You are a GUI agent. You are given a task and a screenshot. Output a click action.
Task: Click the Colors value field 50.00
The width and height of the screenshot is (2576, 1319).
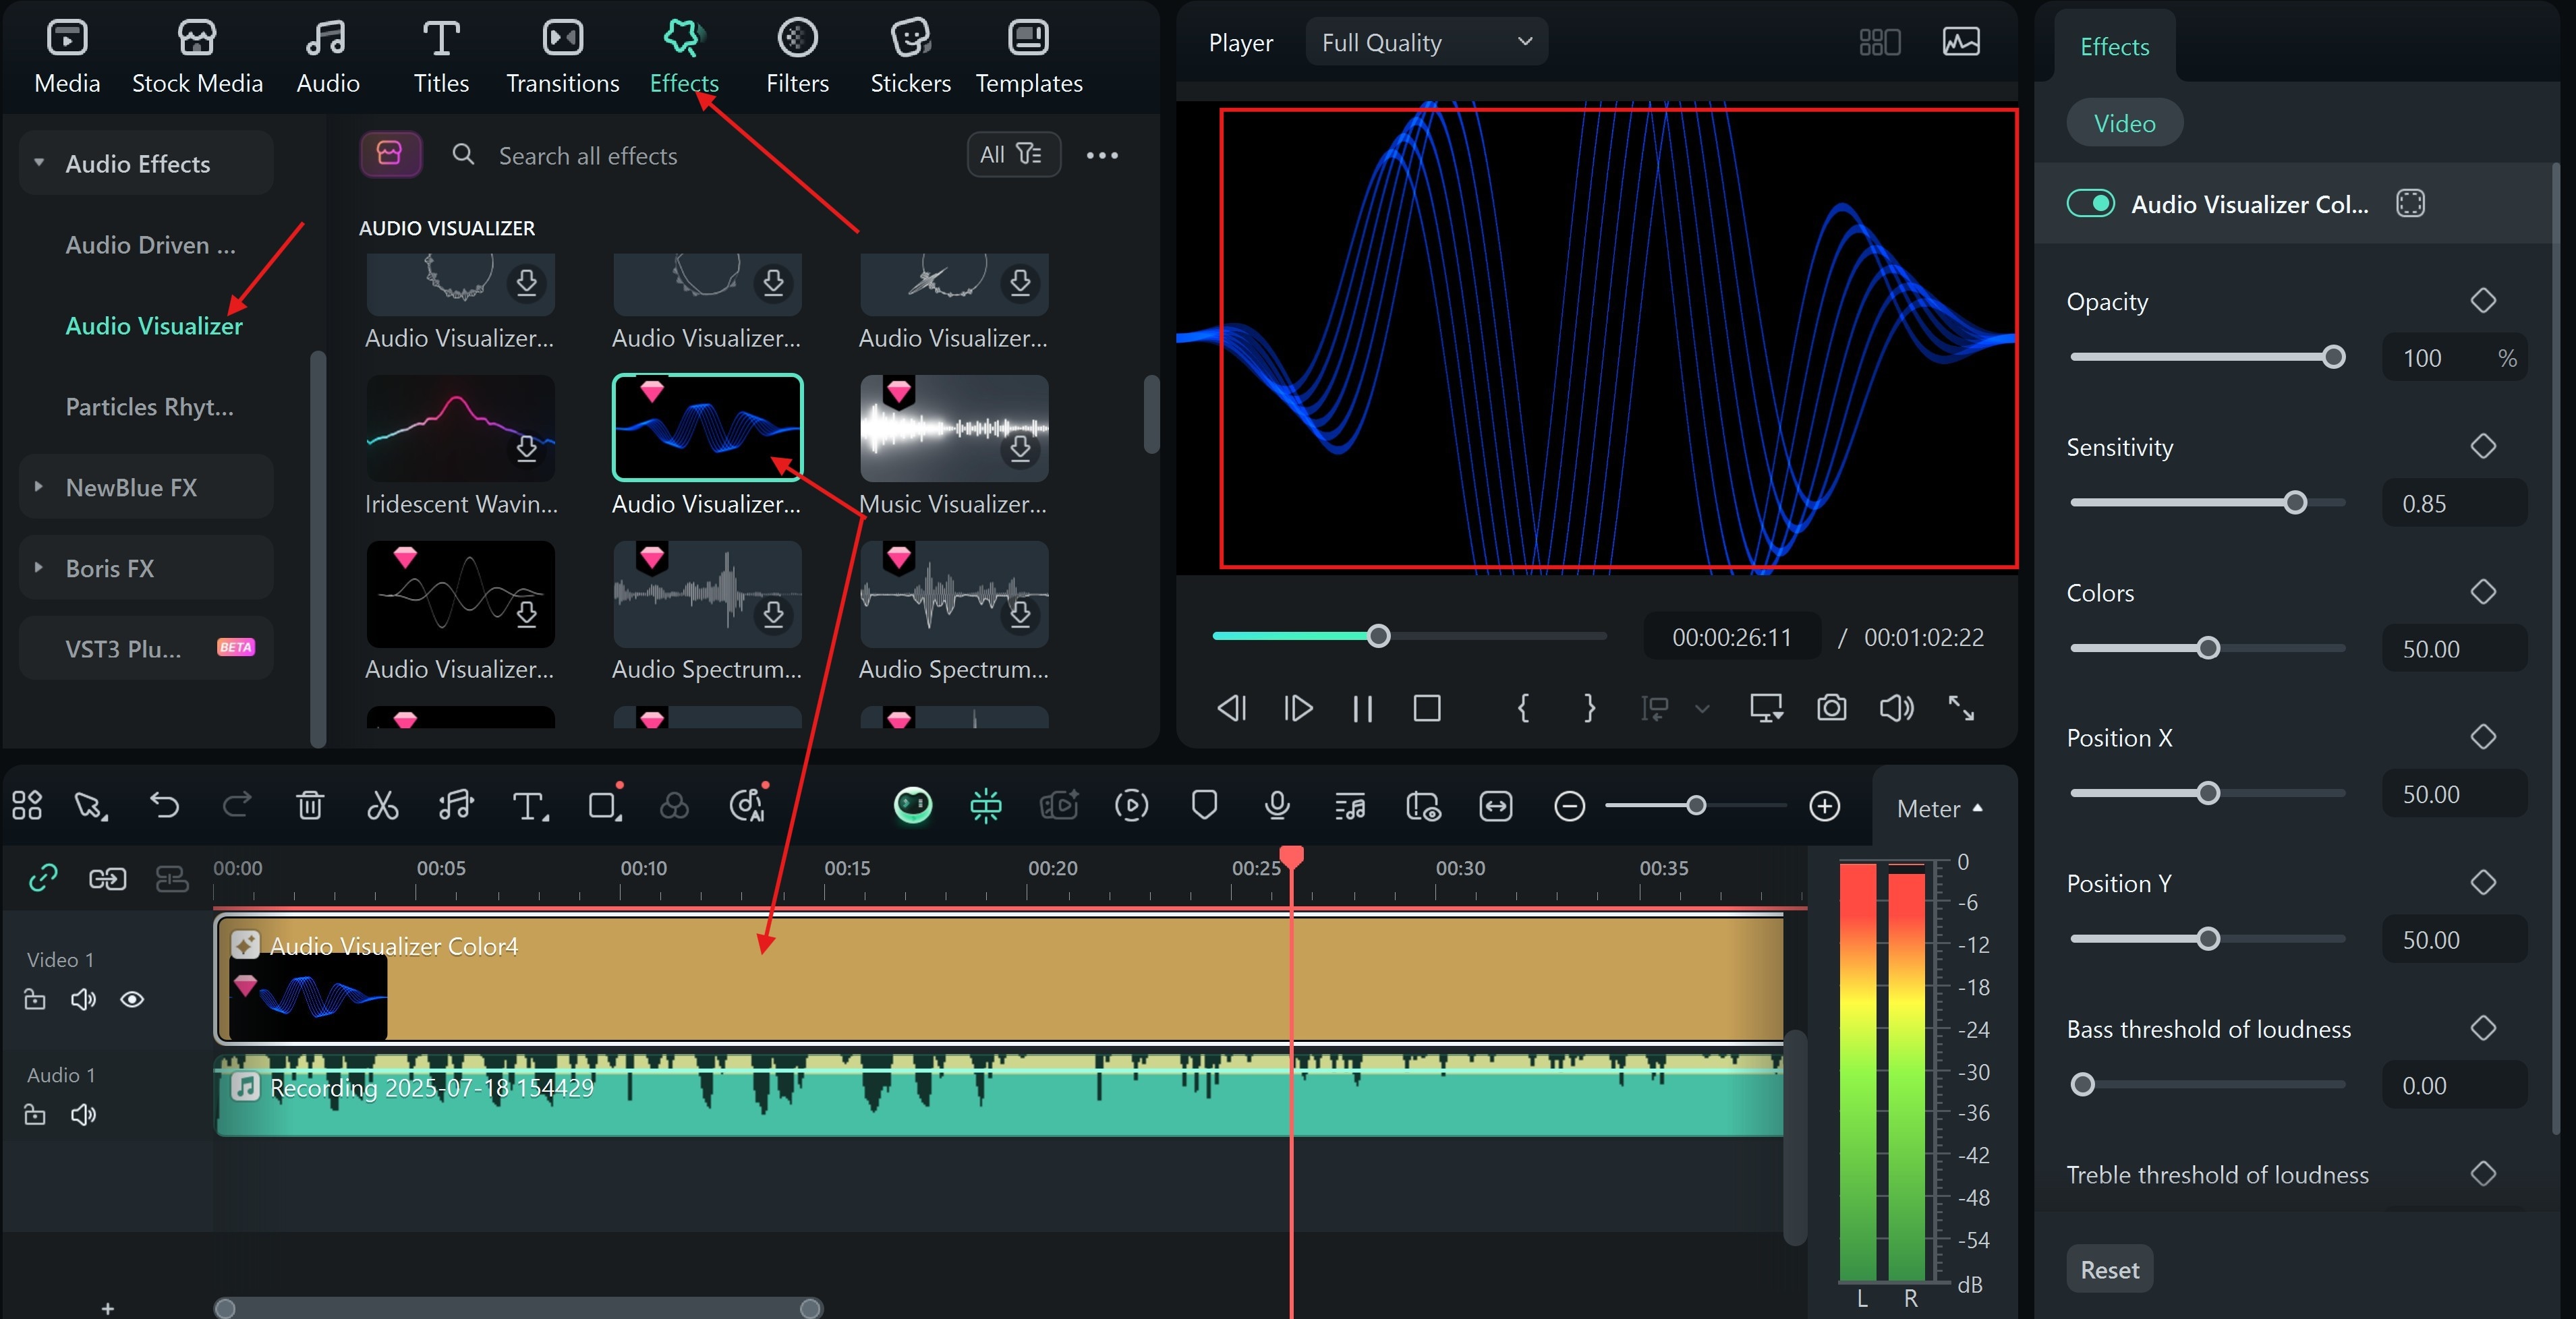(2454, 649)
